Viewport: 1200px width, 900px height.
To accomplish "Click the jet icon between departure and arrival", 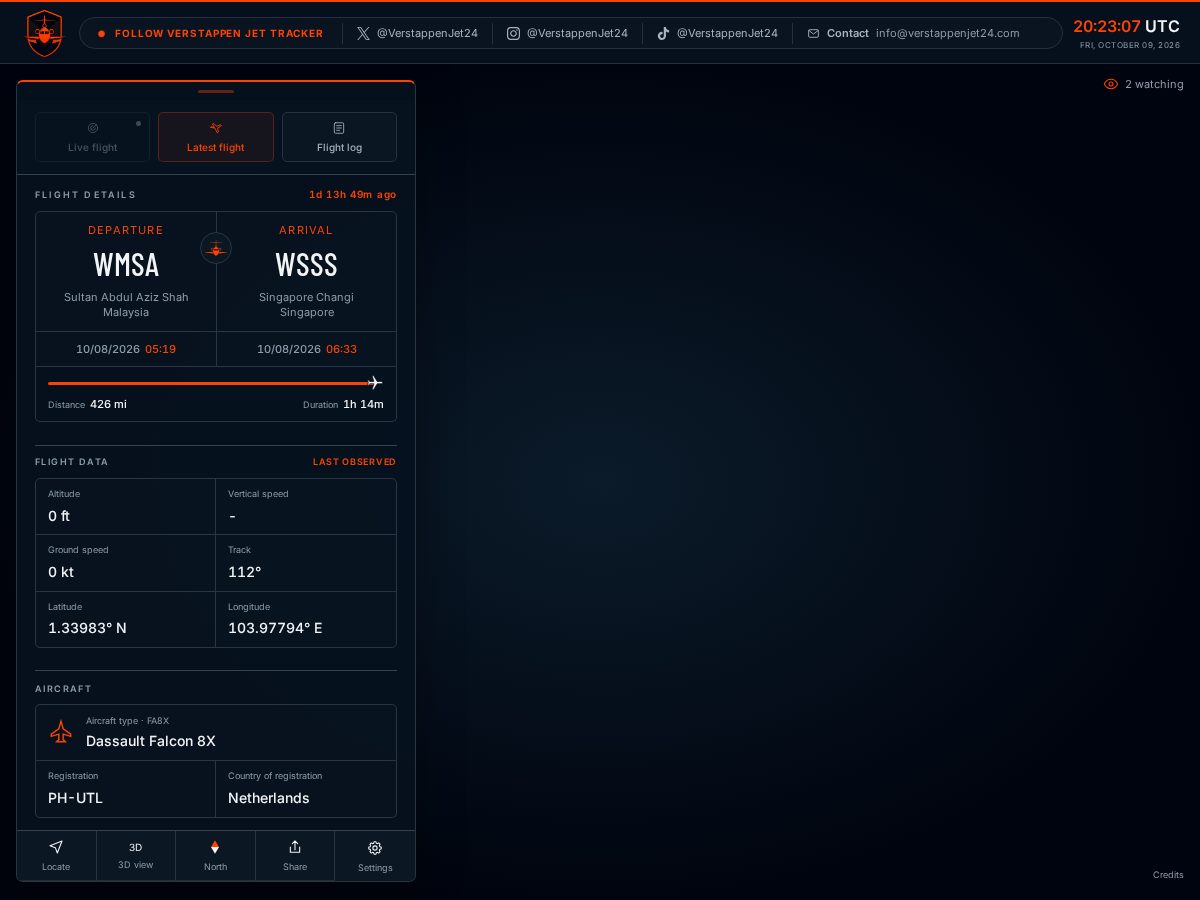I will coord(216,248).
